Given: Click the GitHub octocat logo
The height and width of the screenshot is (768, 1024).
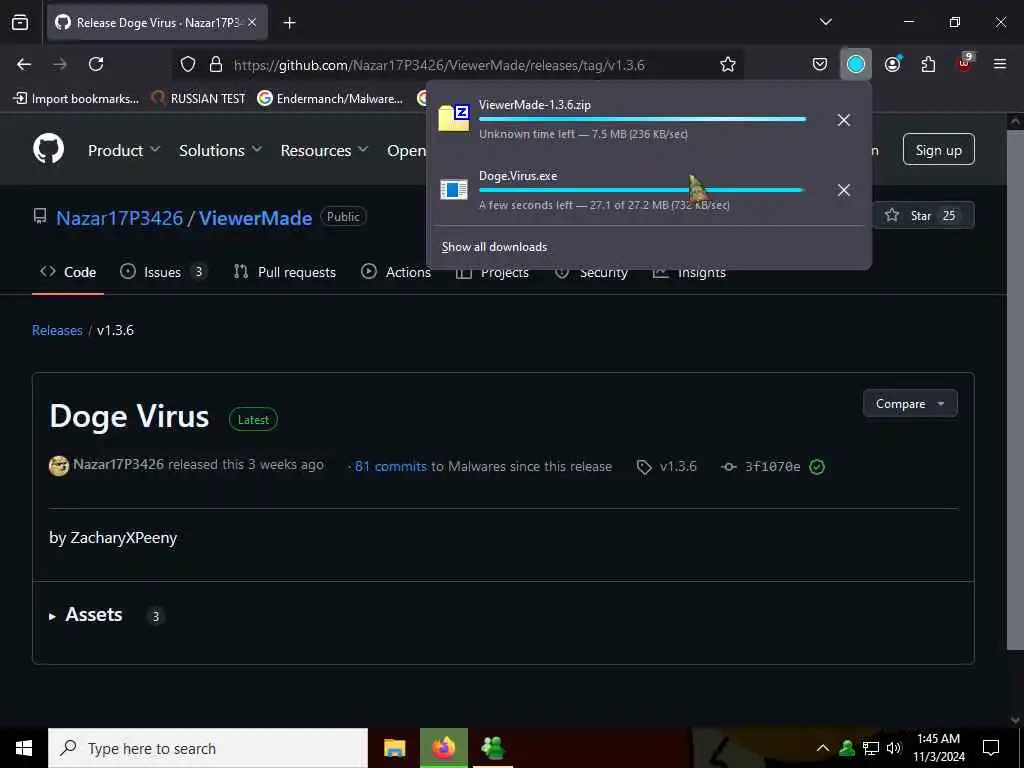Looking at the screenshot, I should pos(48,150).
